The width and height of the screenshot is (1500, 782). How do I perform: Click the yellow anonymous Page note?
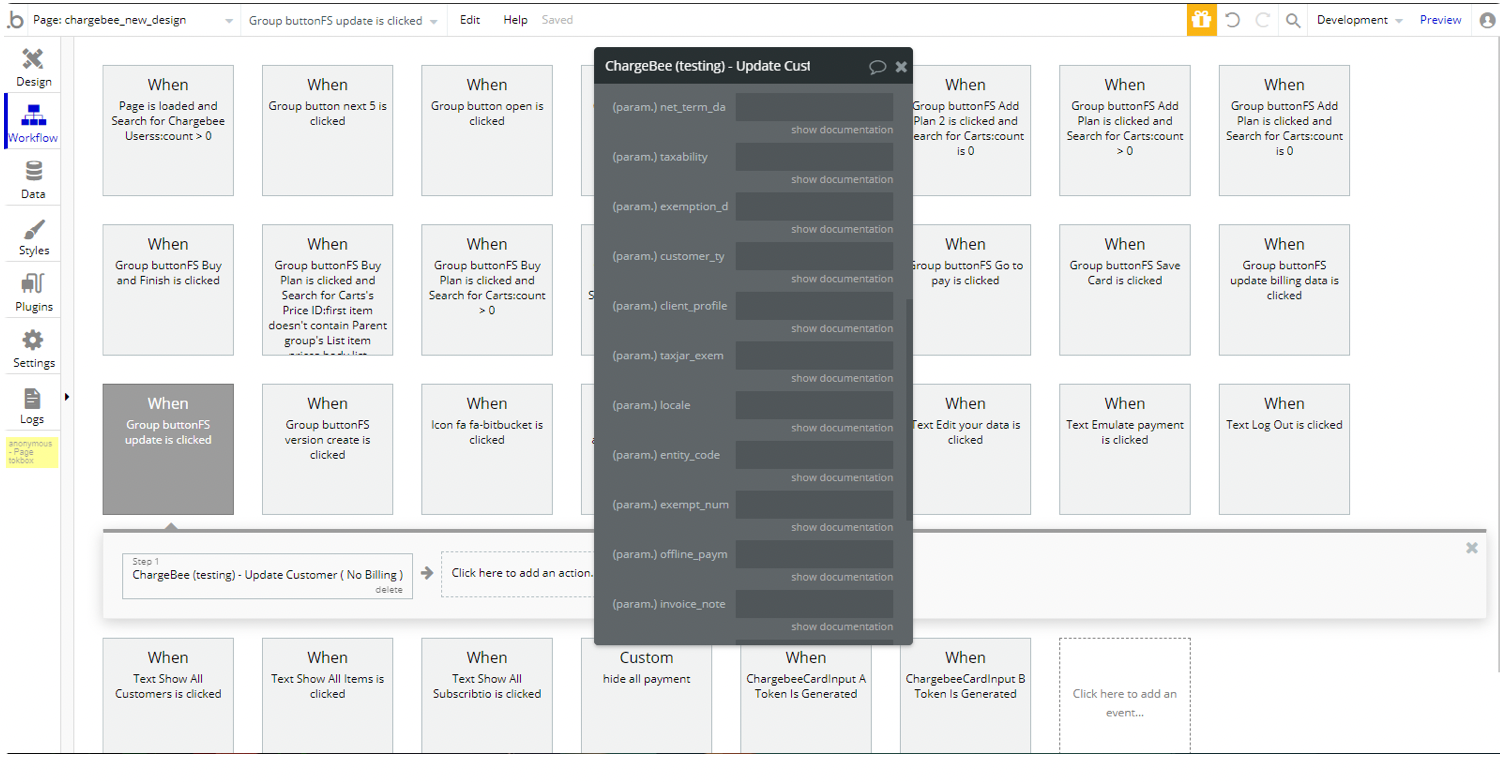tap(32, 452)
